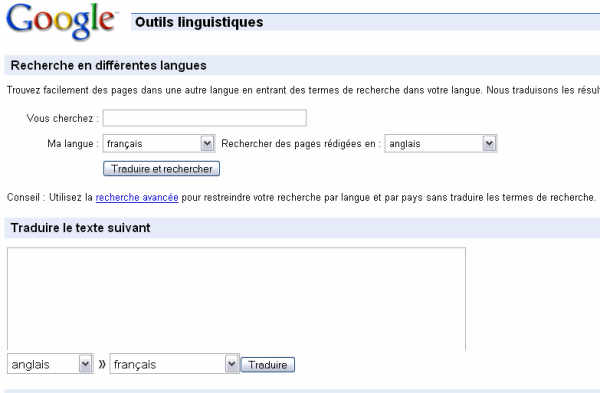Focus the Vous cherchez search field
Image resolution: width=600 pixels, height=393 pixels.
pos(205,118)
